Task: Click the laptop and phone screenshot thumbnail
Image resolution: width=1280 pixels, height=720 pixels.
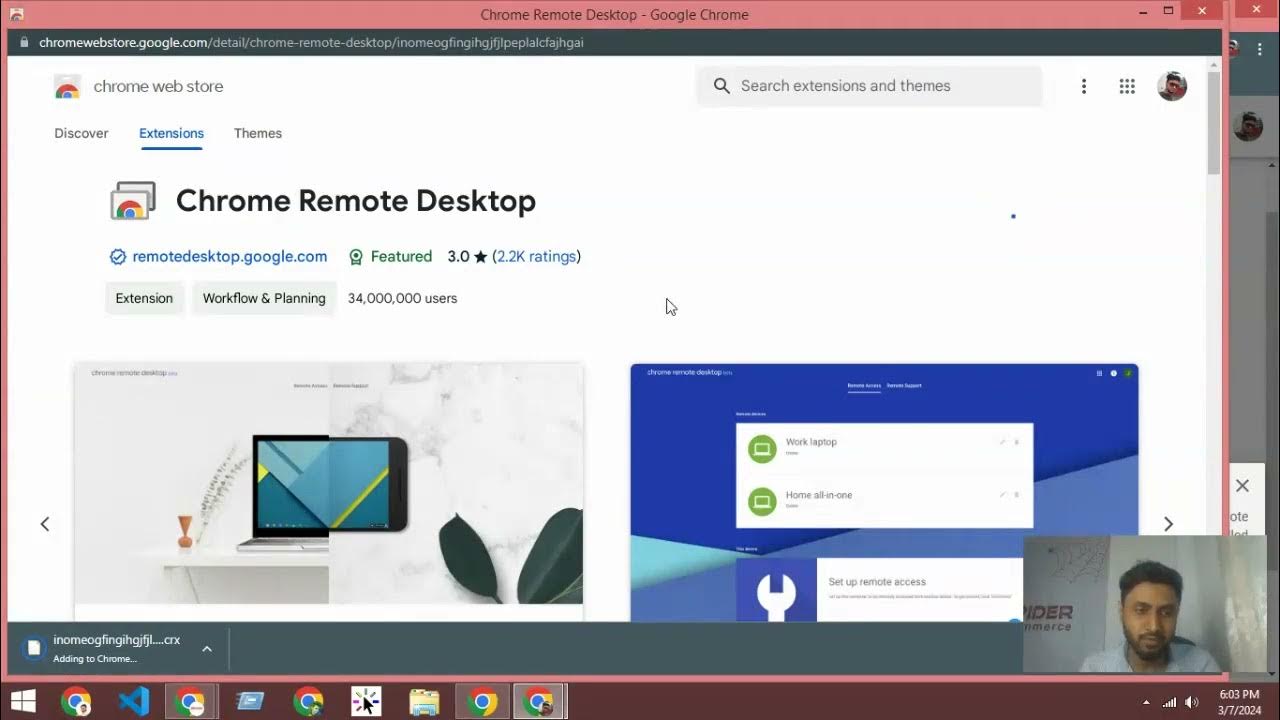Action: (329, 492)
